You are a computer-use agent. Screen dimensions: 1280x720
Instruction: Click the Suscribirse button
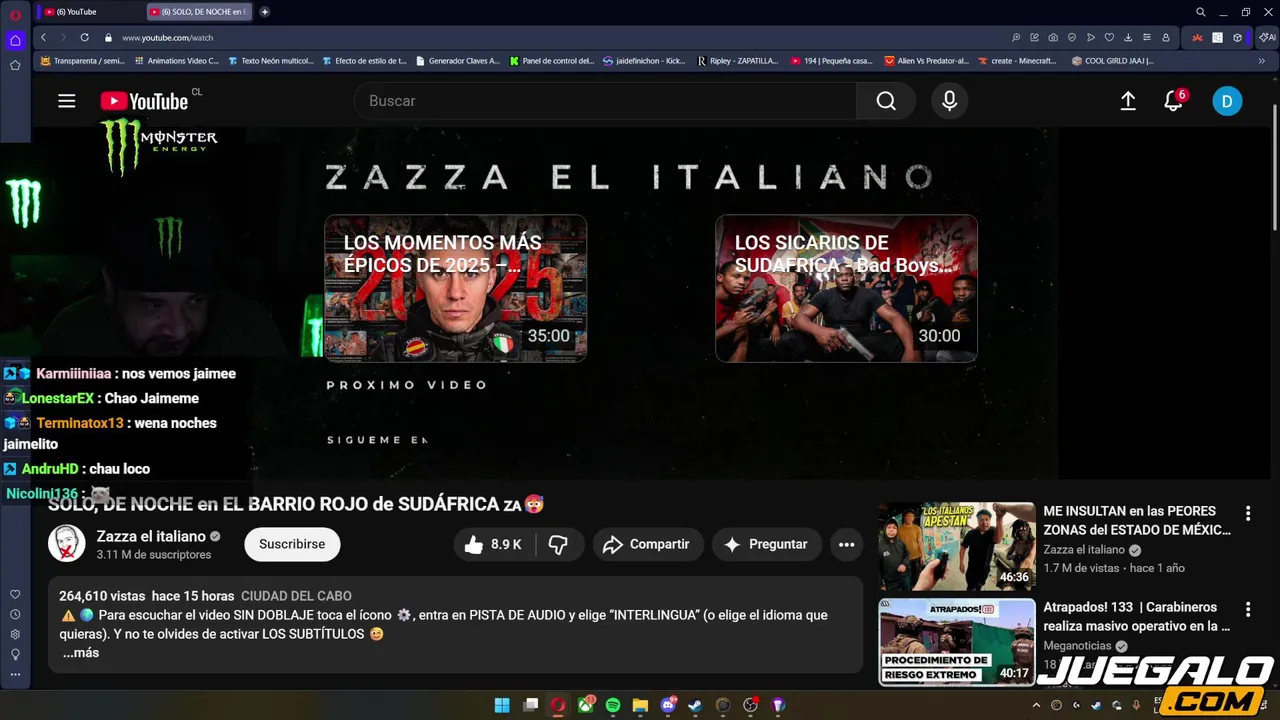(292, 544)
